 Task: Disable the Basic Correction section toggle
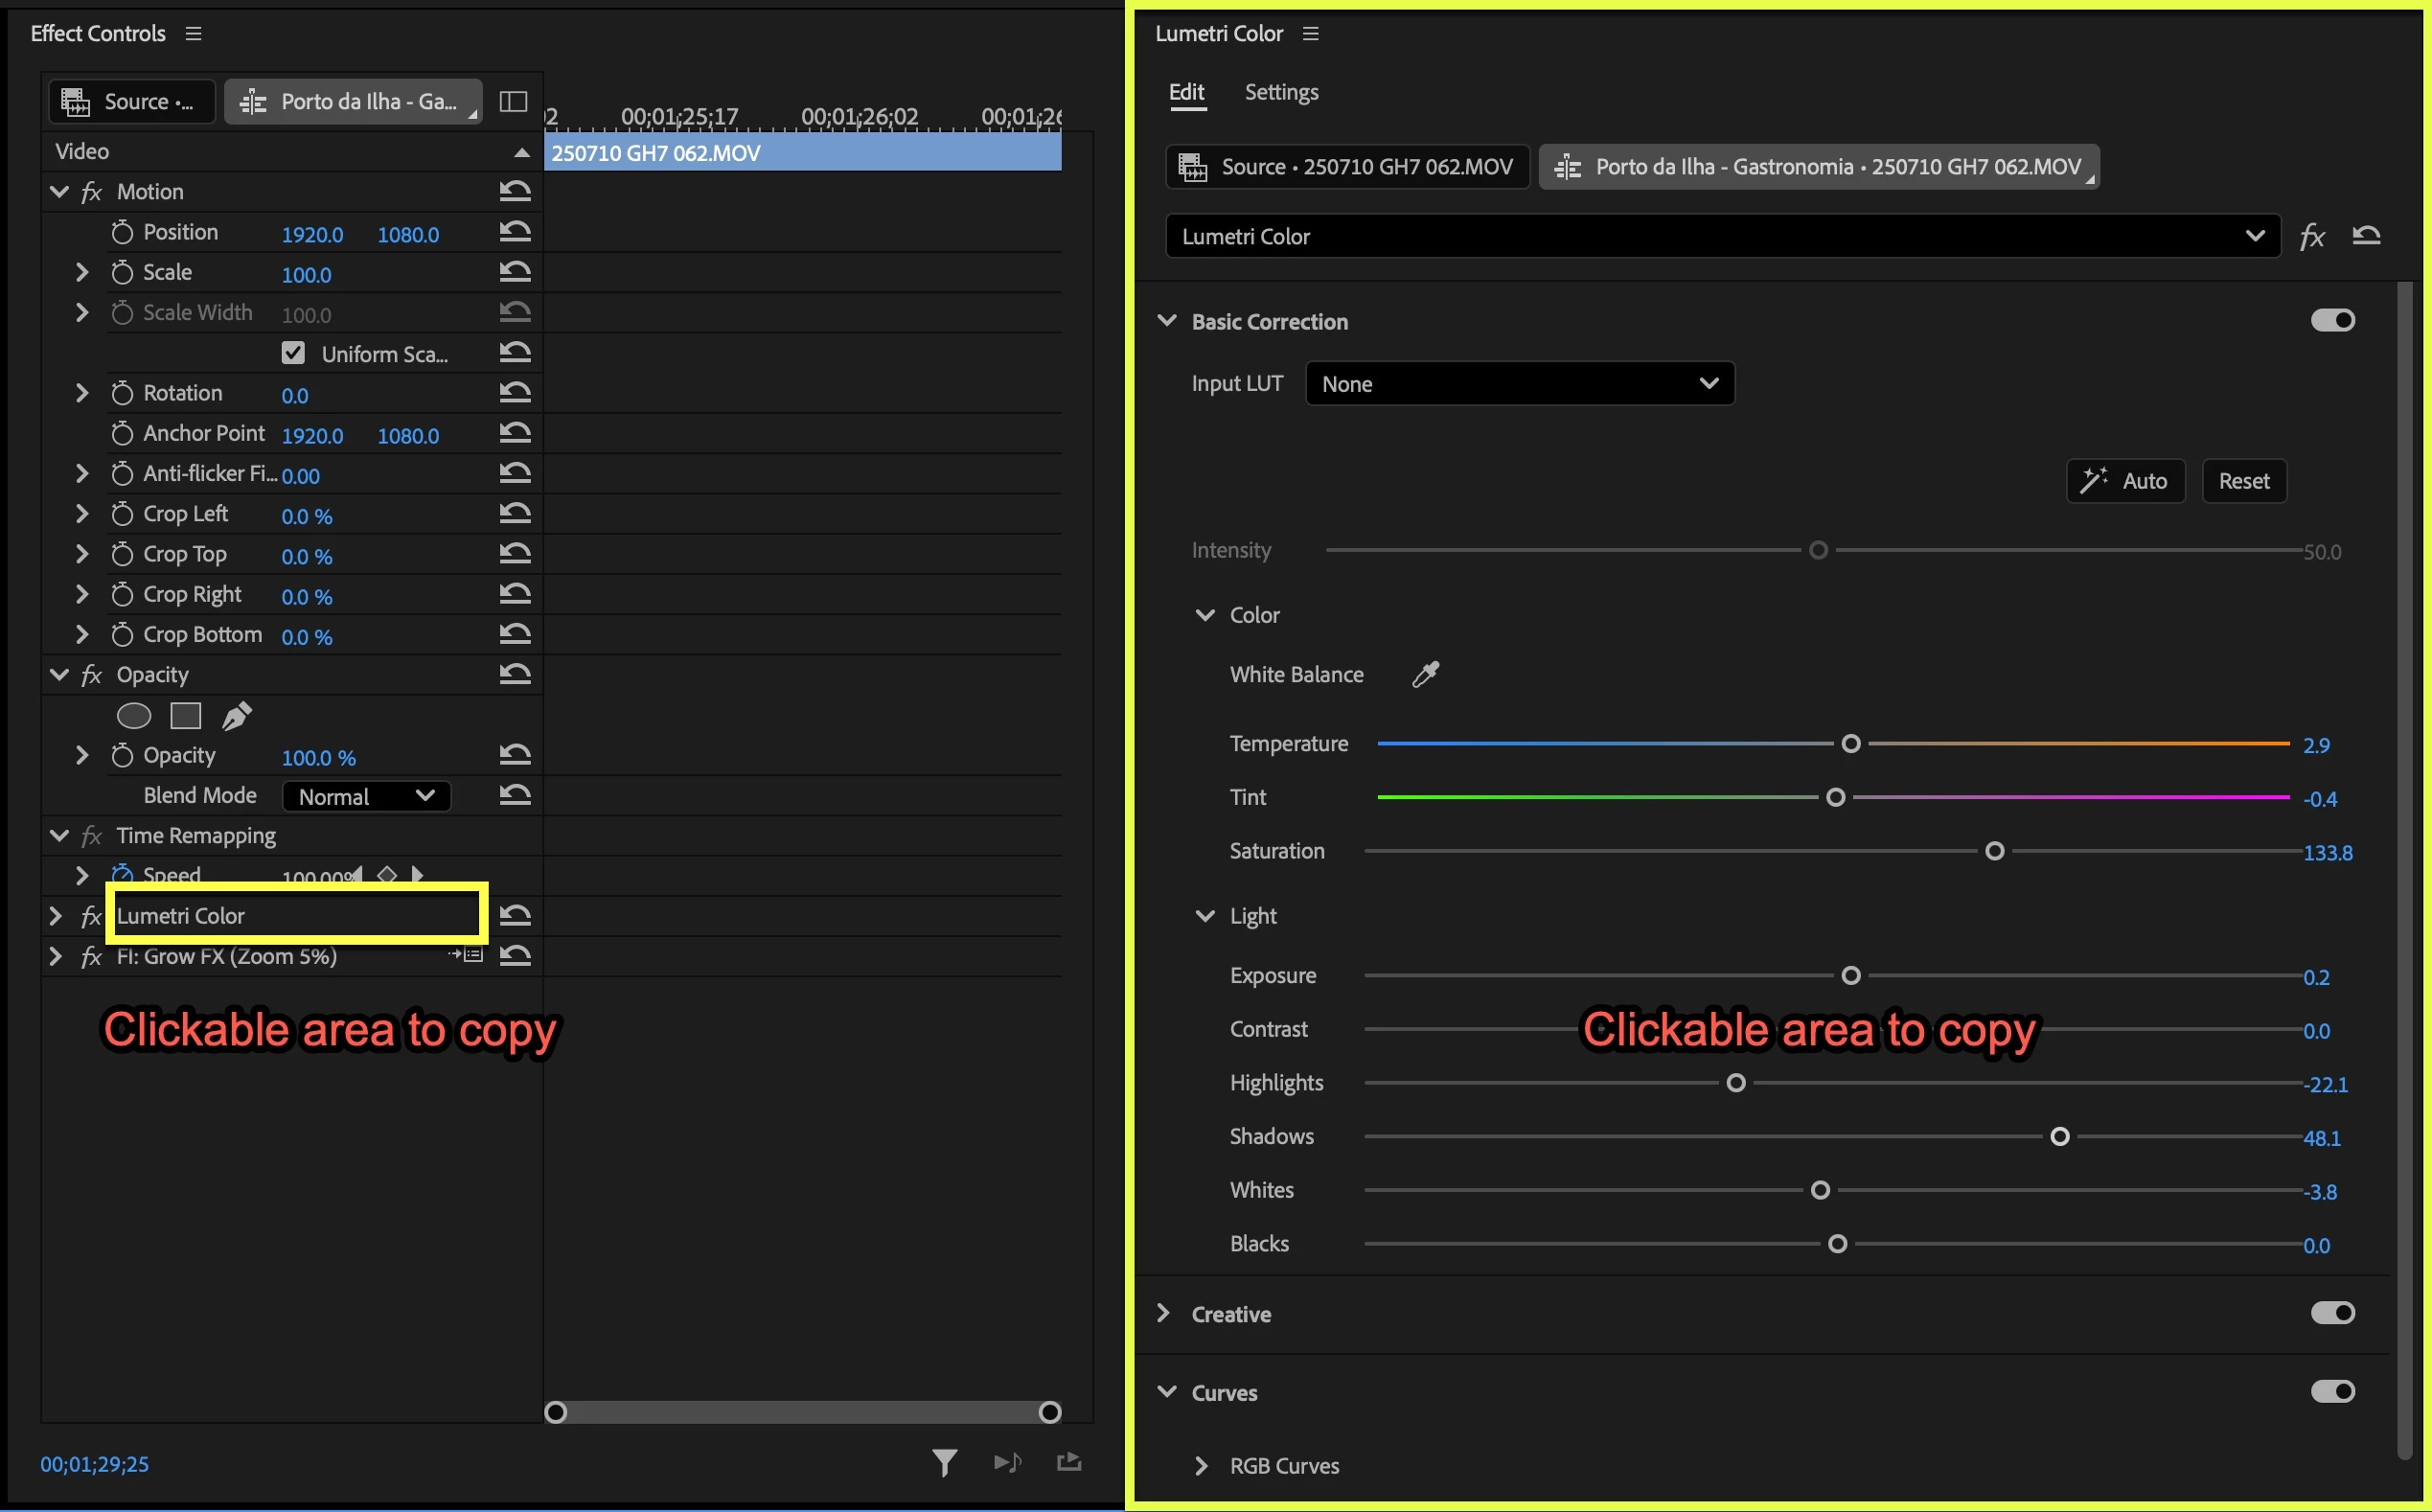[x=2332, y=321]
